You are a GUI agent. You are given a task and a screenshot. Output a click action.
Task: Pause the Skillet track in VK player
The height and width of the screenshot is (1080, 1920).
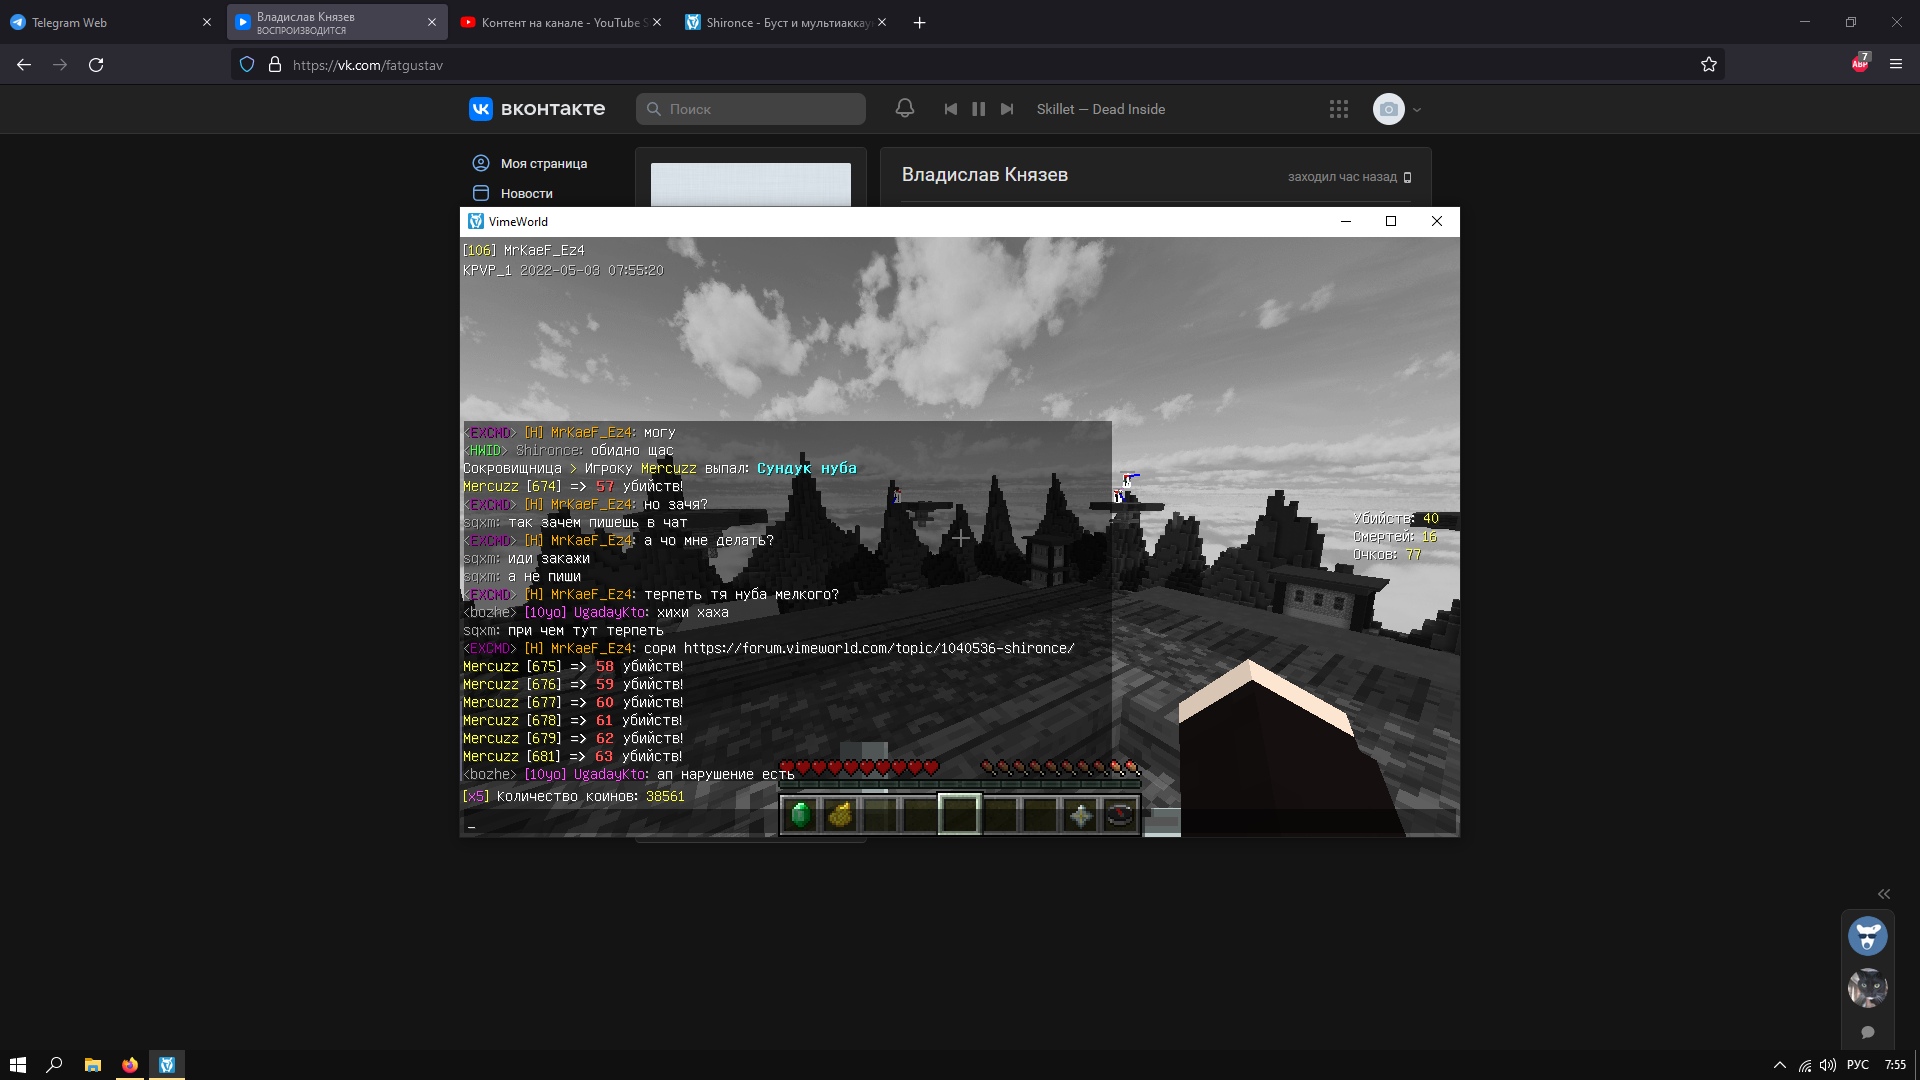pos(978,109)
